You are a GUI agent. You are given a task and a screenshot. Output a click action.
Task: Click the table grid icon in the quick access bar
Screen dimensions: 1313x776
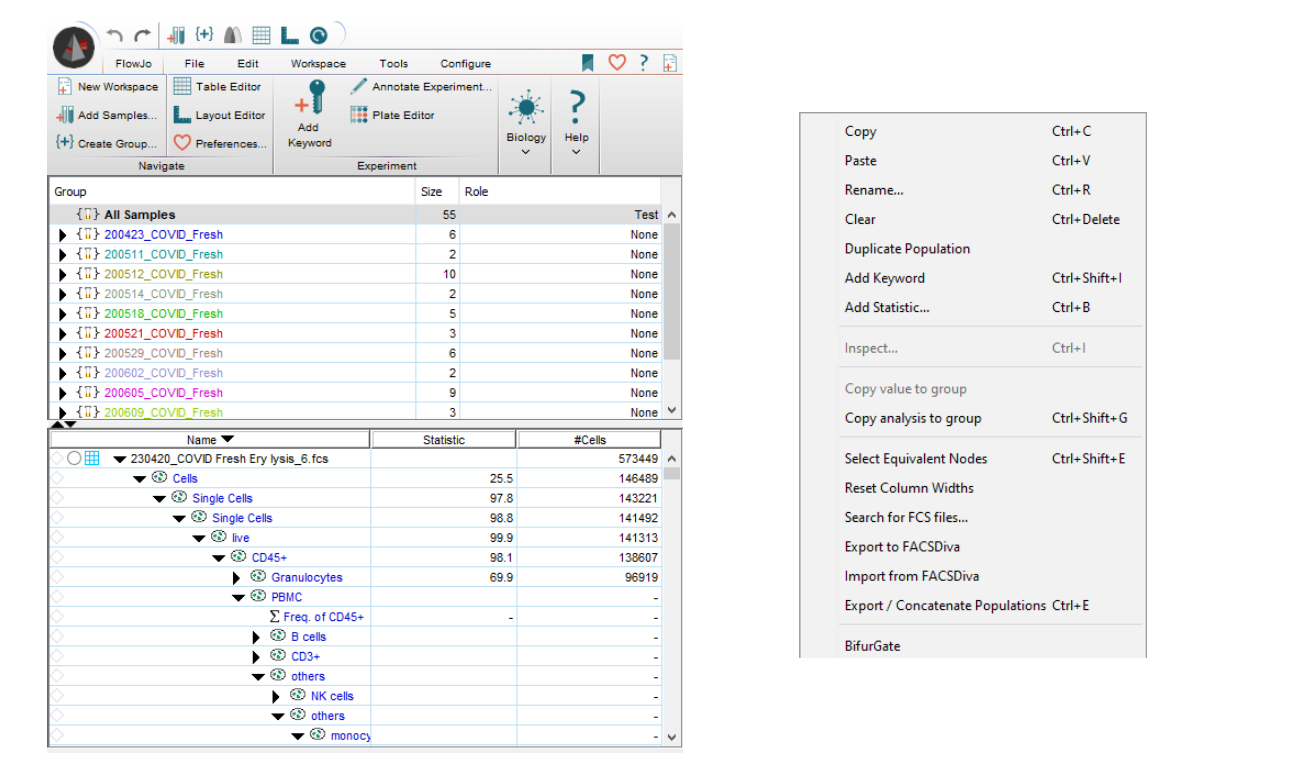pyautogui.click(x=261, y=36)
